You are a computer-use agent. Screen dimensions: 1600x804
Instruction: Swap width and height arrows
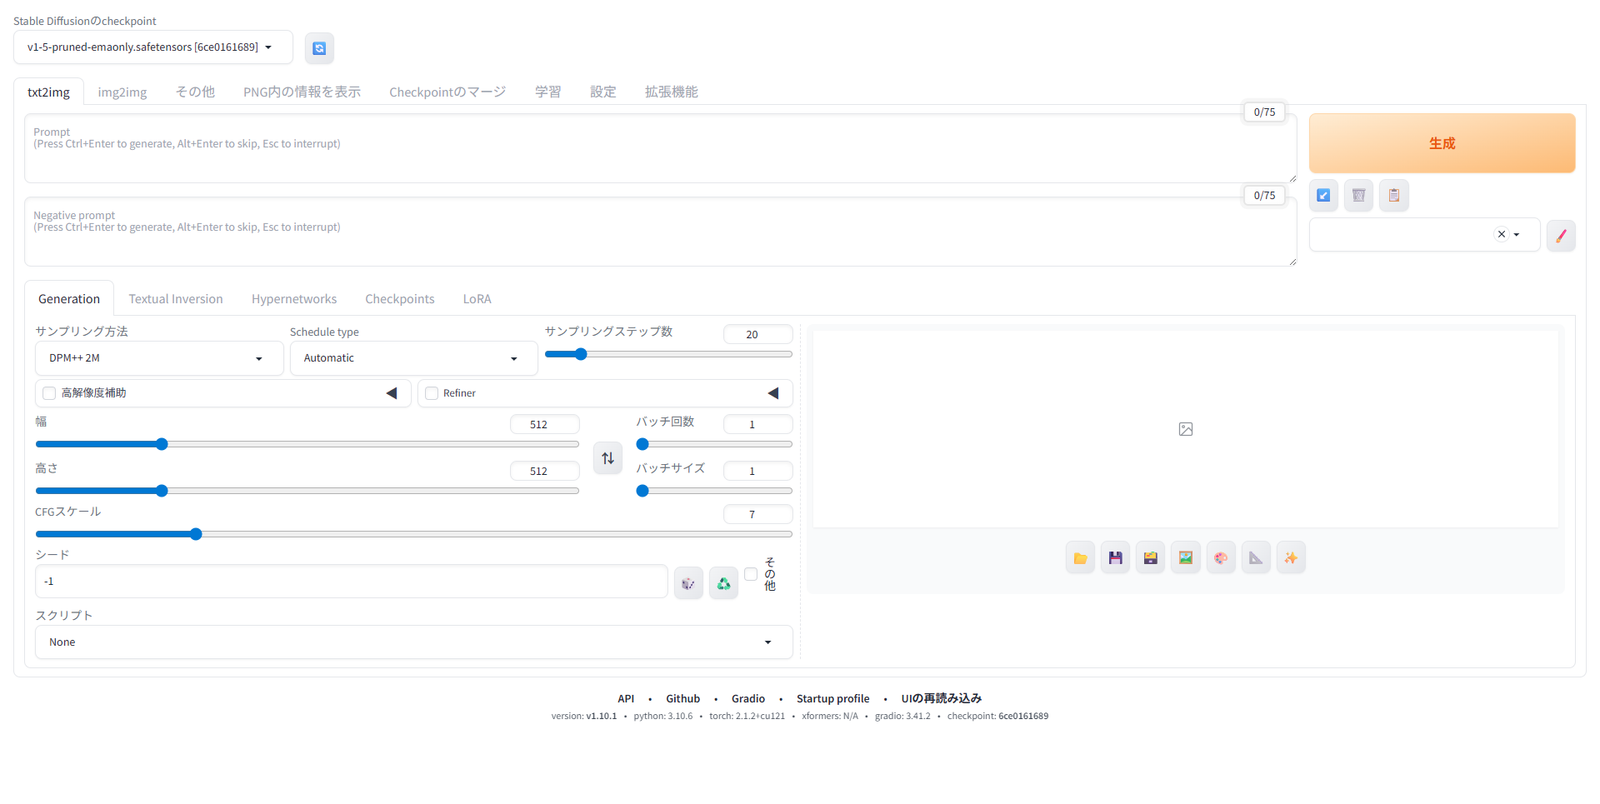[608, 458]
